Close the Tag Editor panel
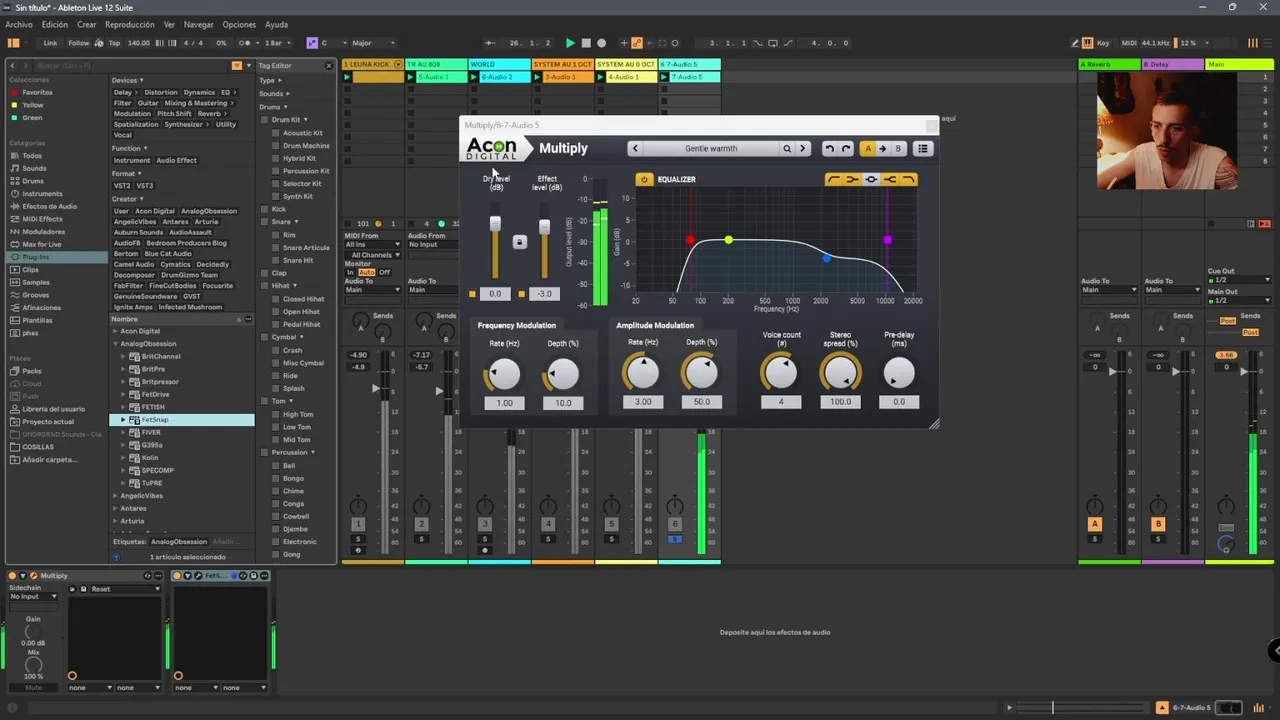Screen dimensions: 1280x720 click(328, 66)
